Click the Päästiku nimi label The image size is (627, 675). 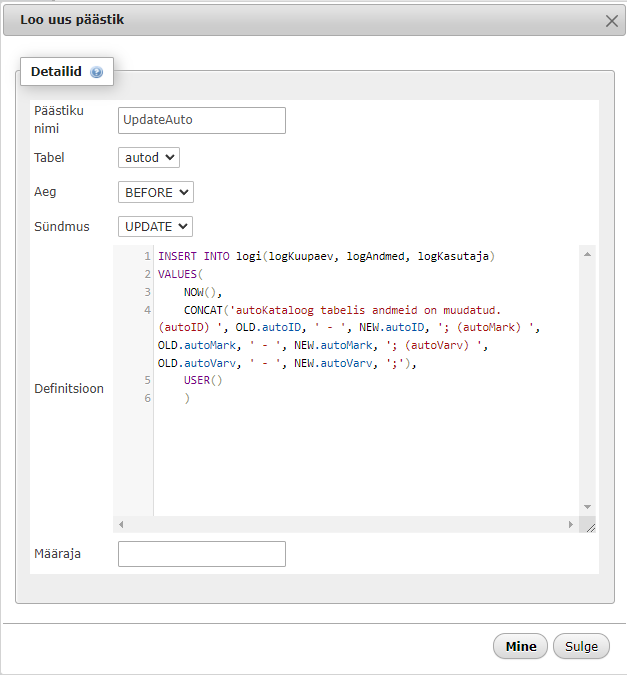pyautogui.click(x=59, y=120)
